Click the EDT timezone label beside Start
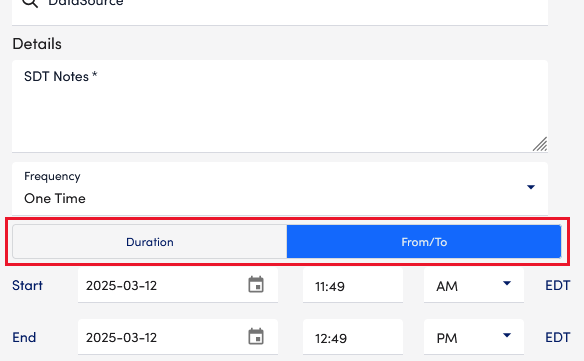584x361 pixels. (x=558, y=285)
